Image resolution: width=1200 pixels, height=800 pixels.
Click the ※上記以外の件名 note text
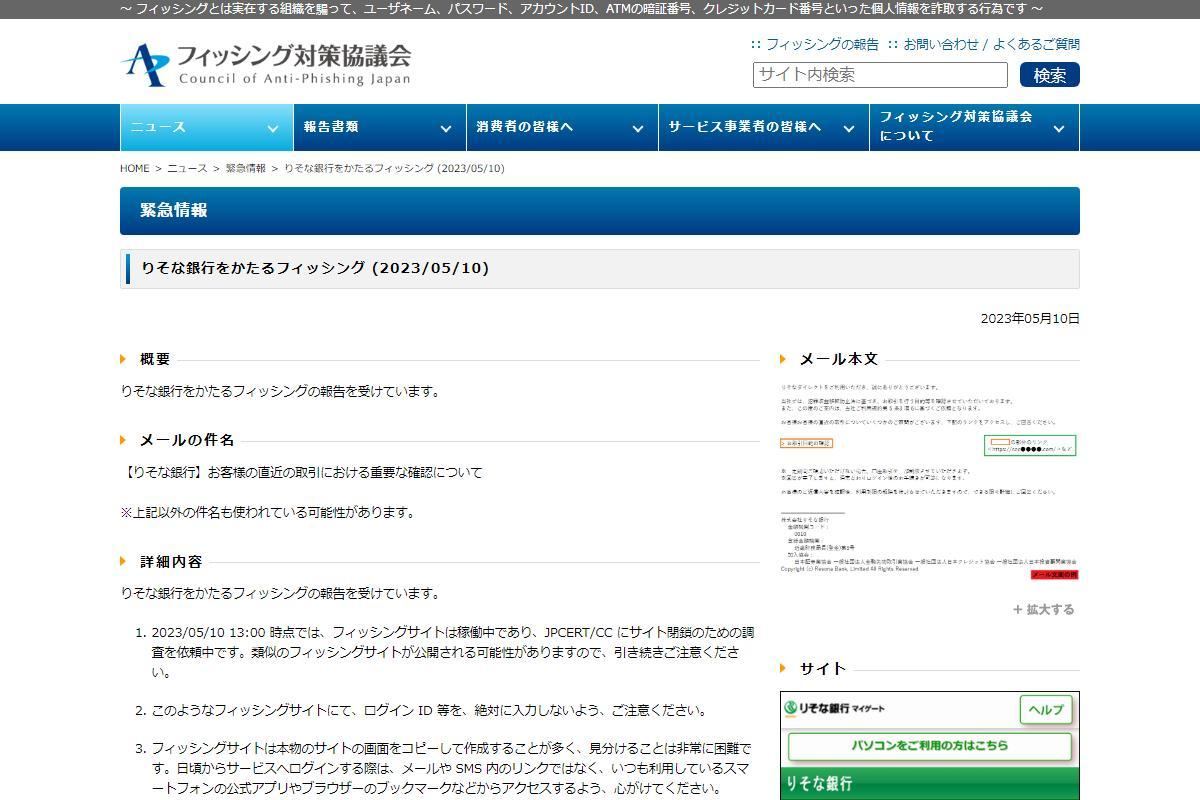[x=267, y=512]
